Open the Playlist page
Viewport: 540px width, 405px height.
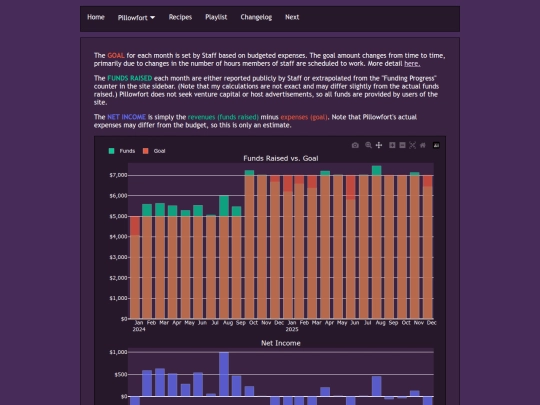[216, 17]
